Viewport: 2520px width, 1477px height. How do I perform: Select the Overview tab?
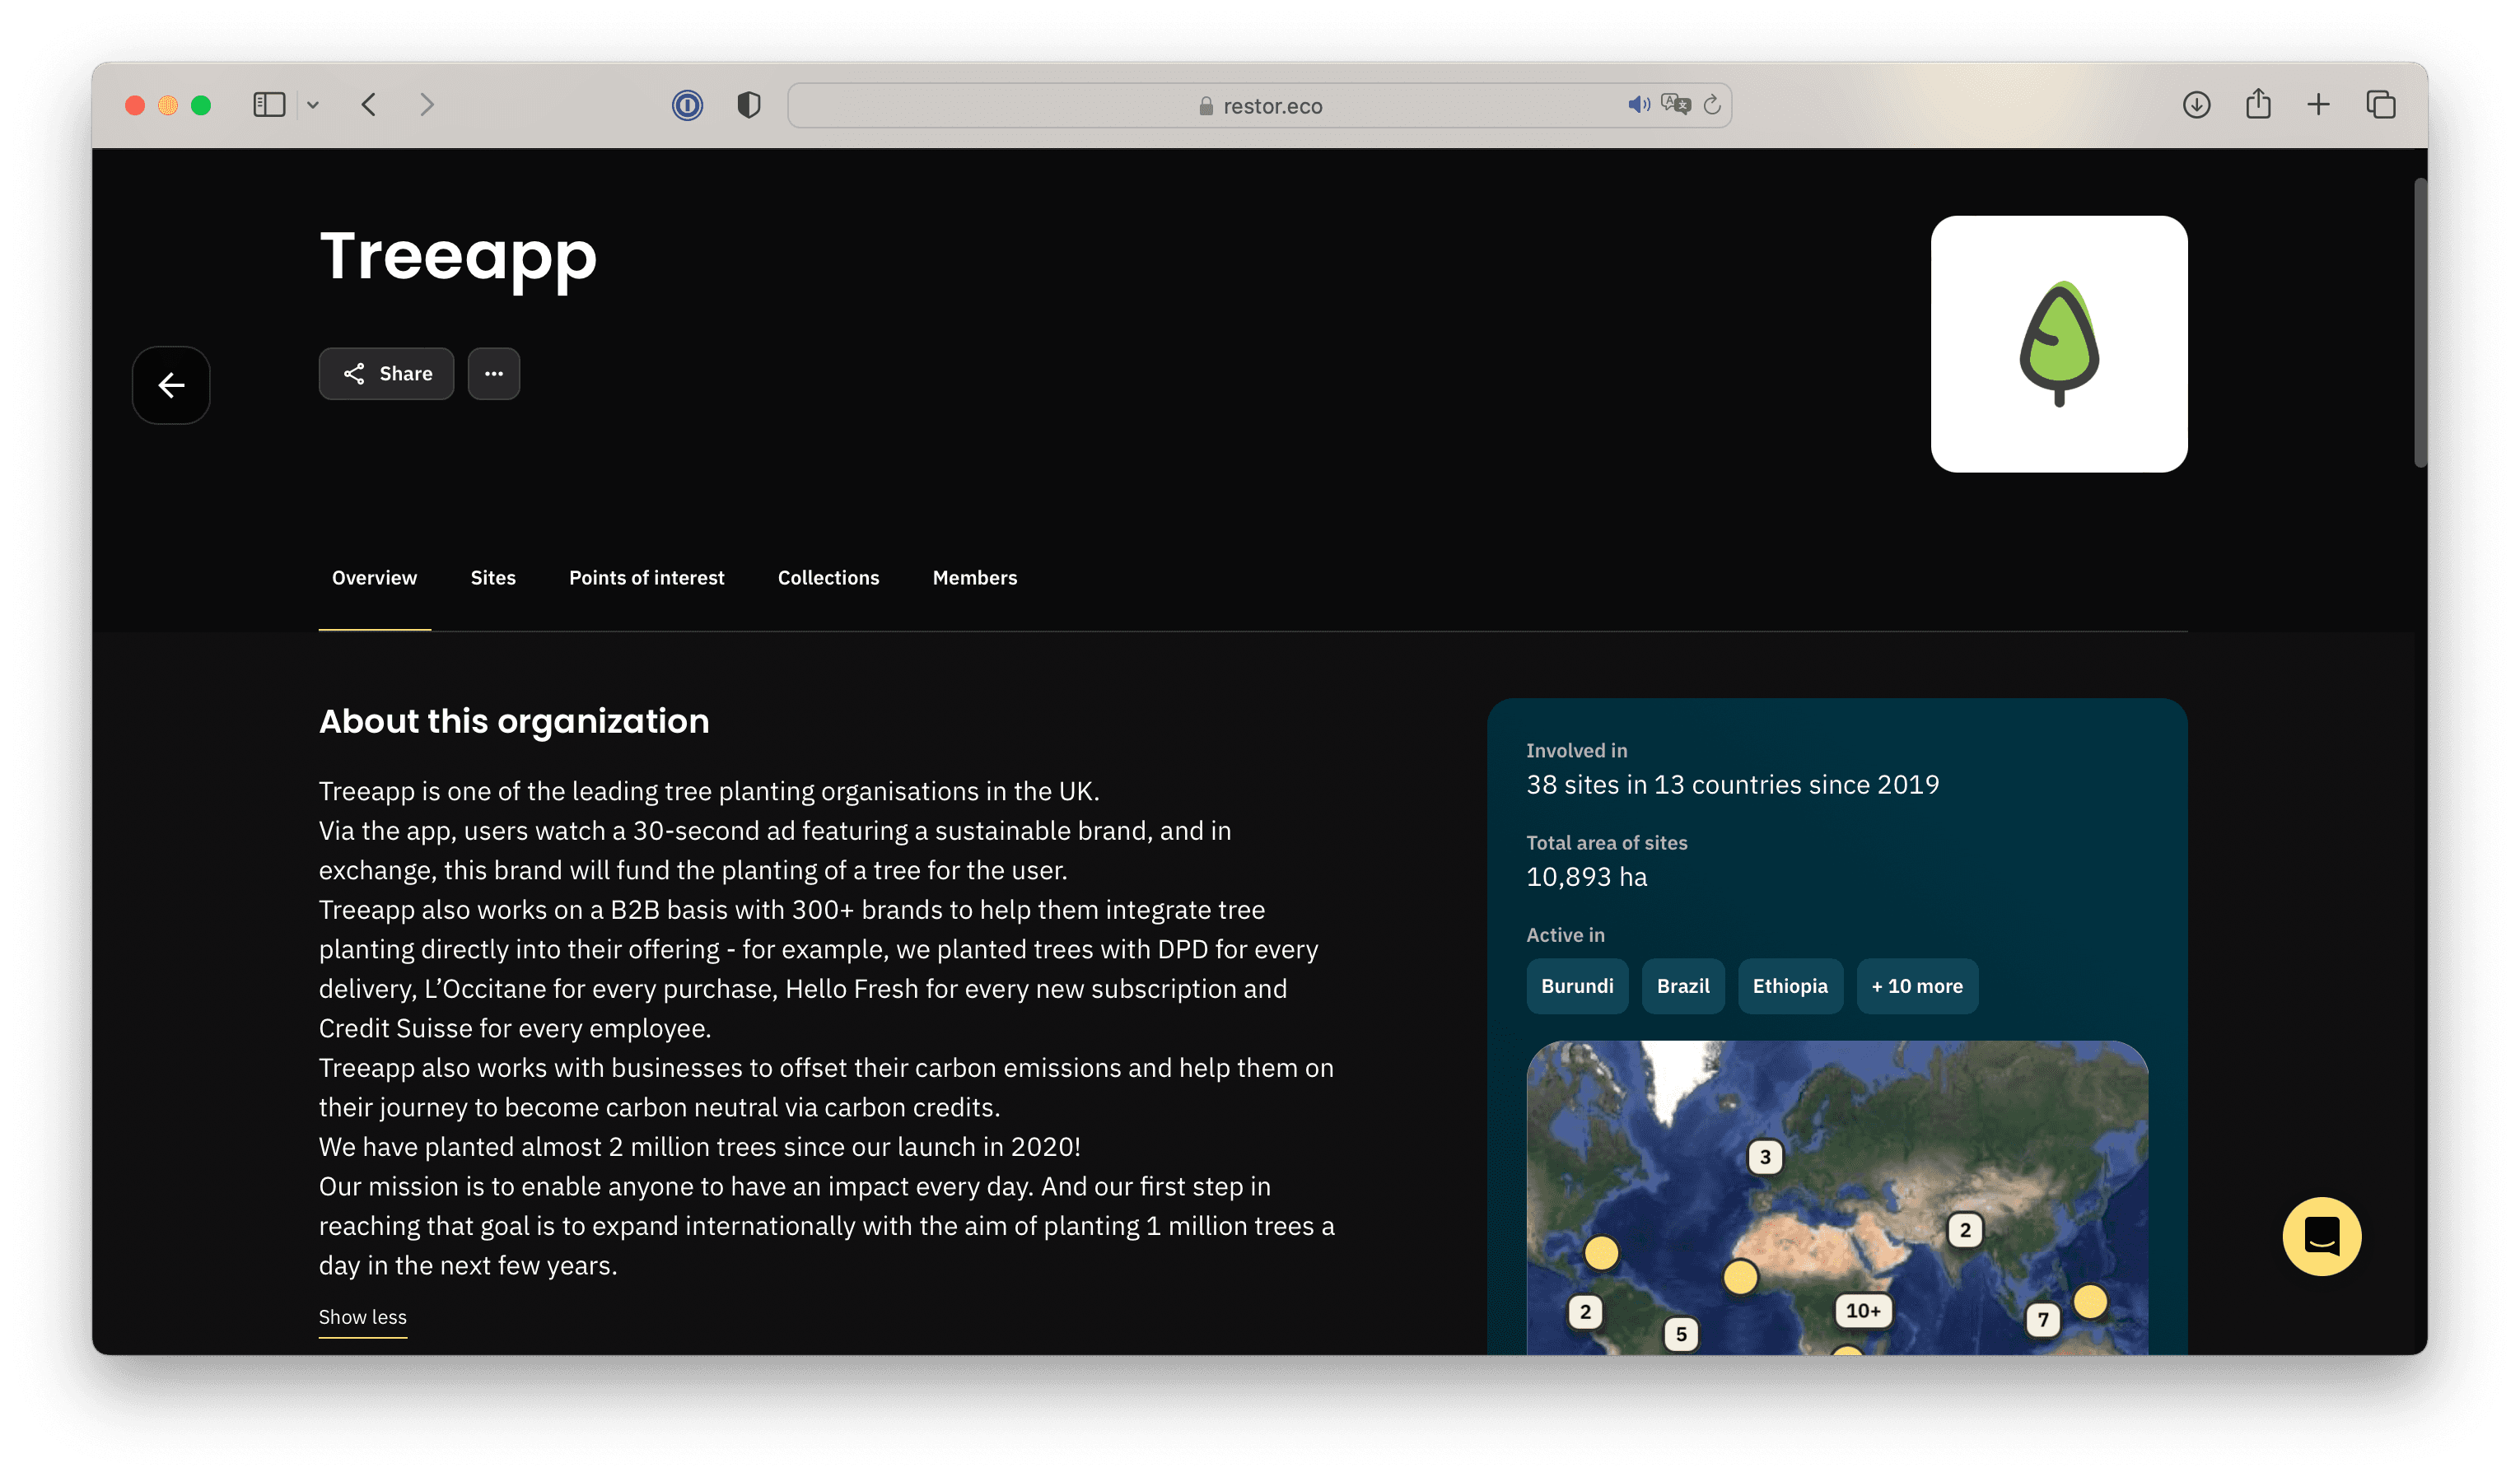[374, 577]
